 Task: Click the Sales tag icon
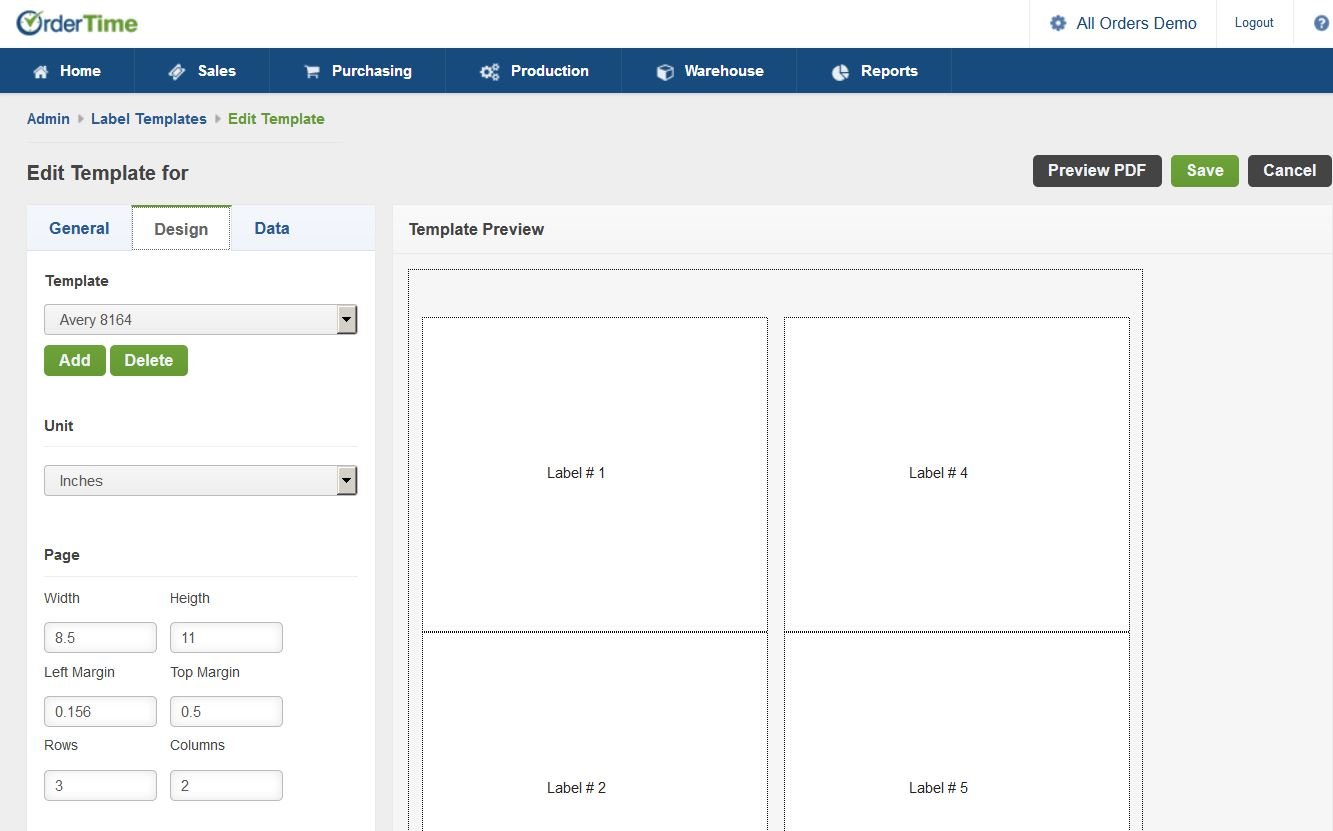click(177, 72)
